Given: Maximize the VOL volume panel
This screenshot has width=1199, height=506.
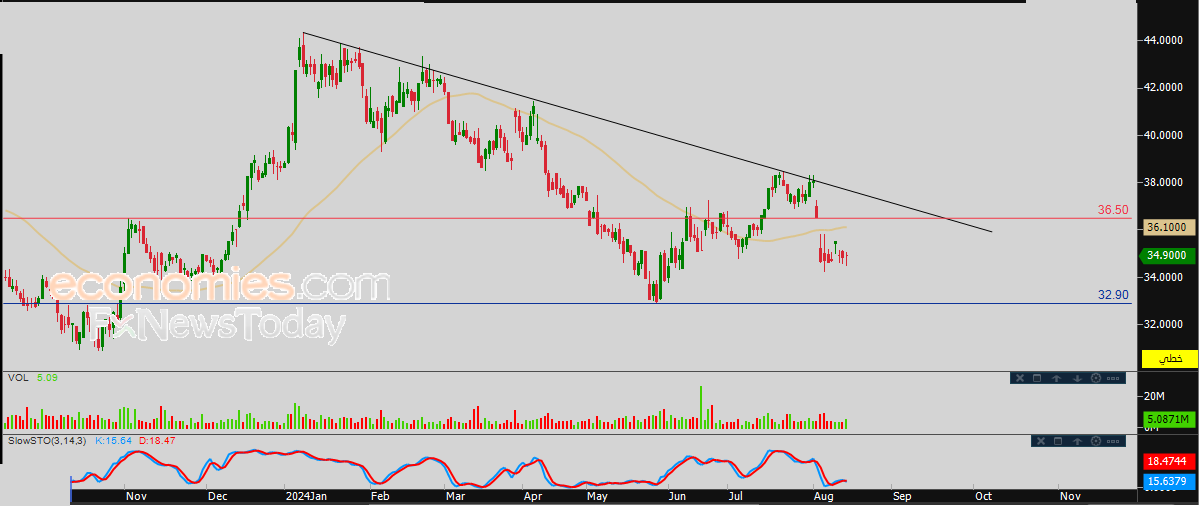Looking at the screenshot, I should pos(1037,378).
